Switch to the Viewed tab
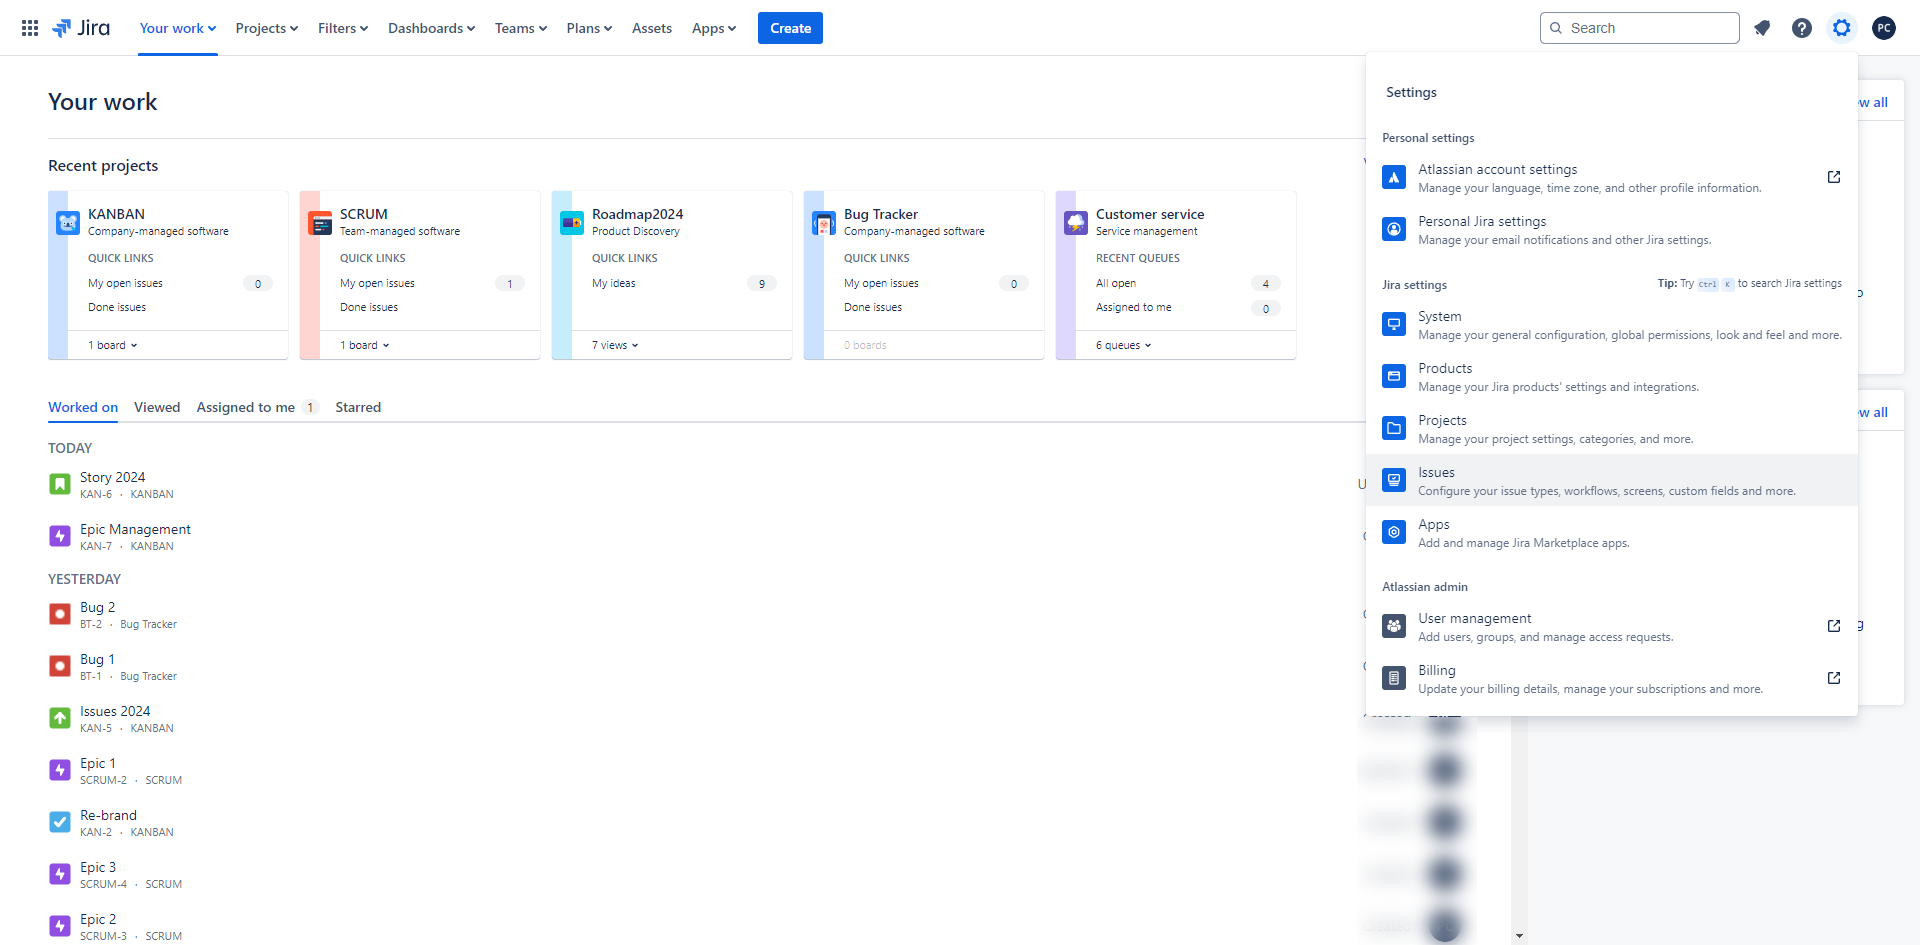Viewport: 1920px width, 945px height. point(157,407)
